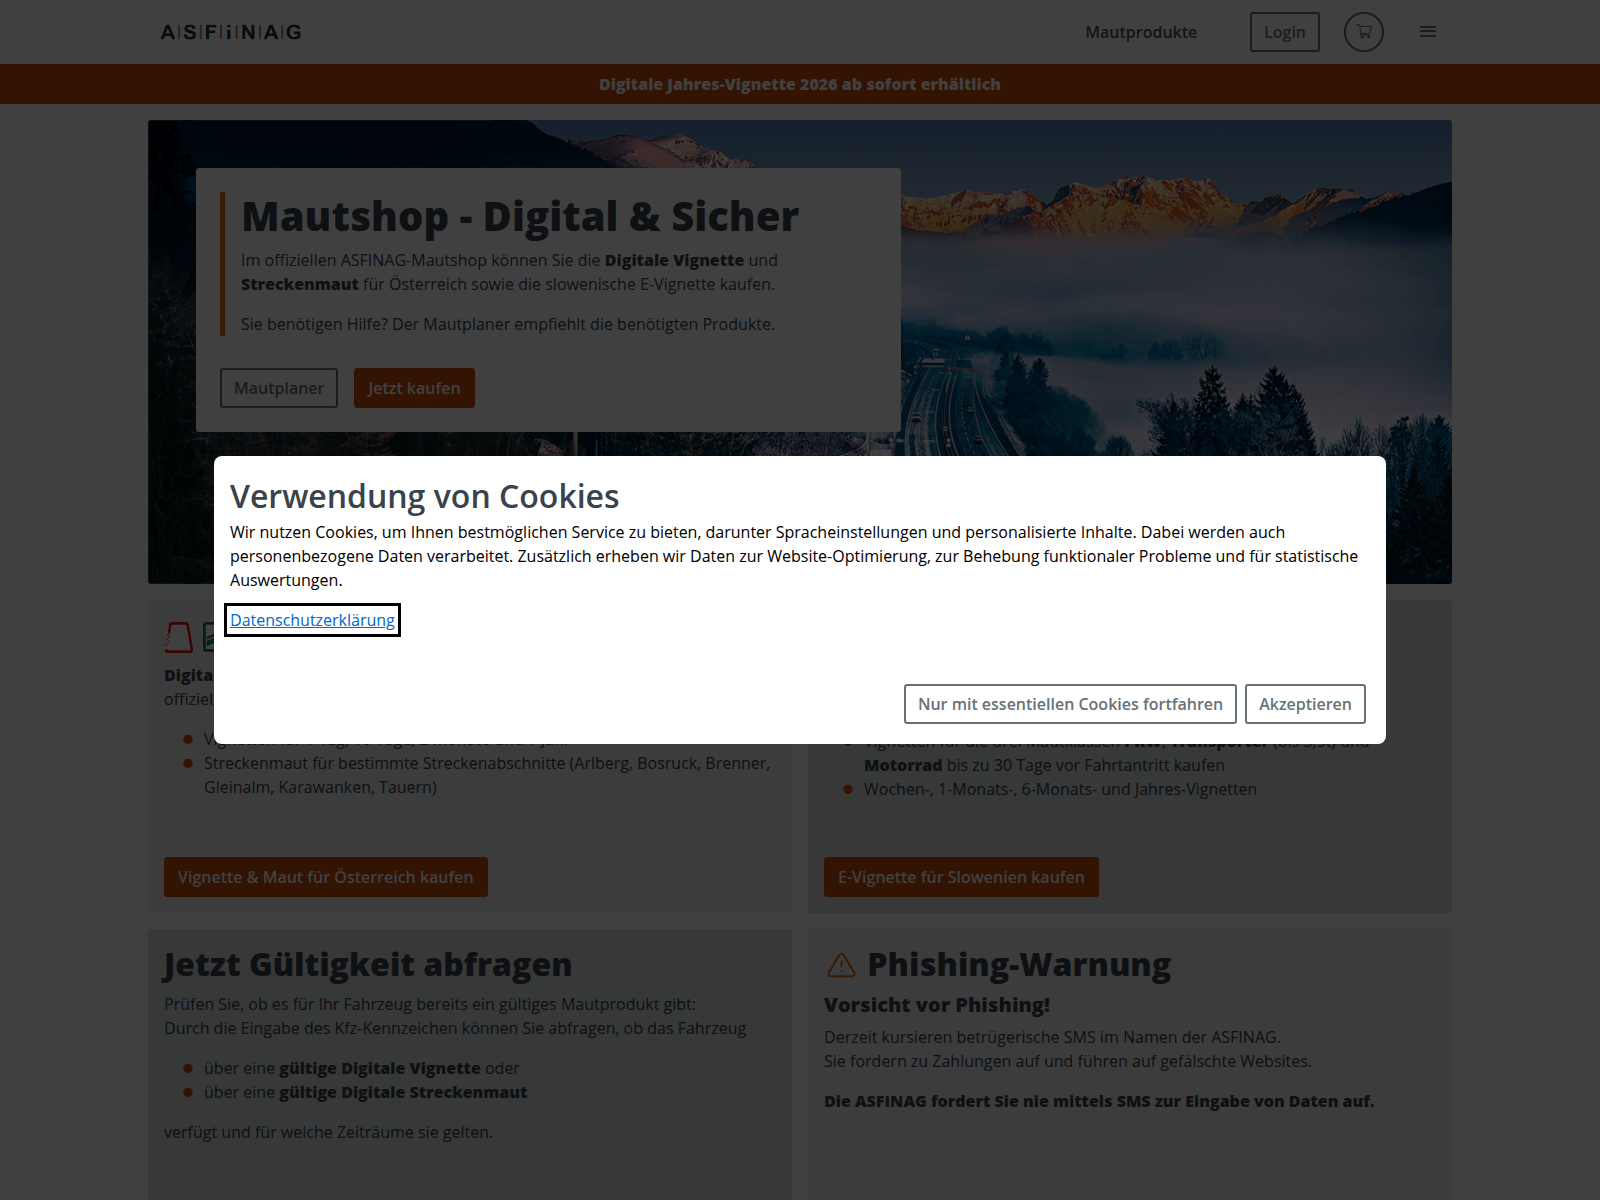The image size is (1600, 1200).
Task: Open the Datenschutzerklärung link
Action: click(312, 620)
